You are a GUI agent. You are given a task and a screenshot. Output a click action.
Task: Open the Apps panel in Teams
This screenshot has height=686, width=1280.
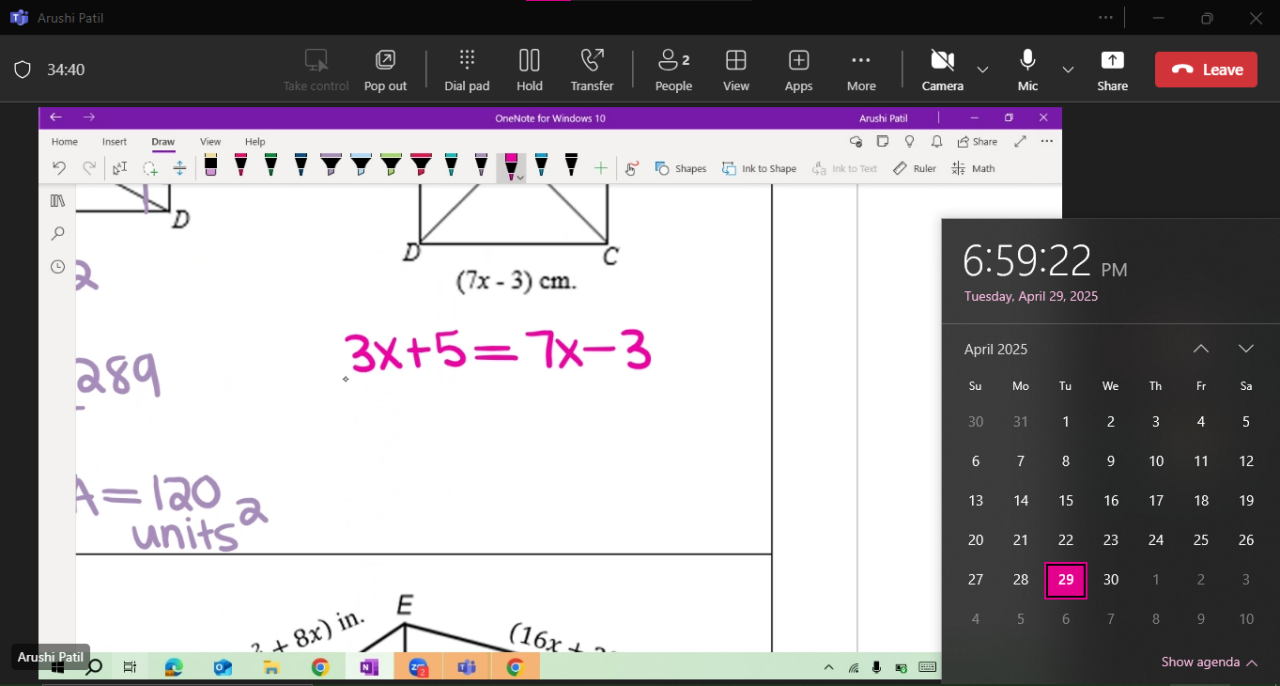798,69
